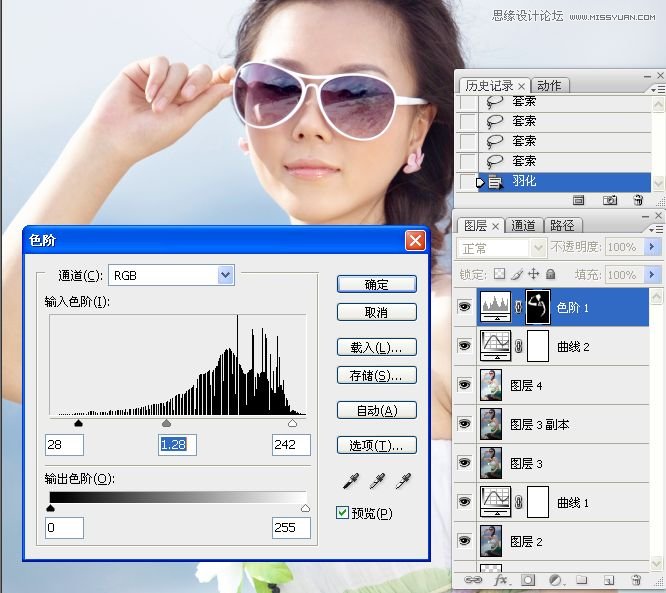
Task: Hide the 图层 4 layer
Action: [464, 385]
